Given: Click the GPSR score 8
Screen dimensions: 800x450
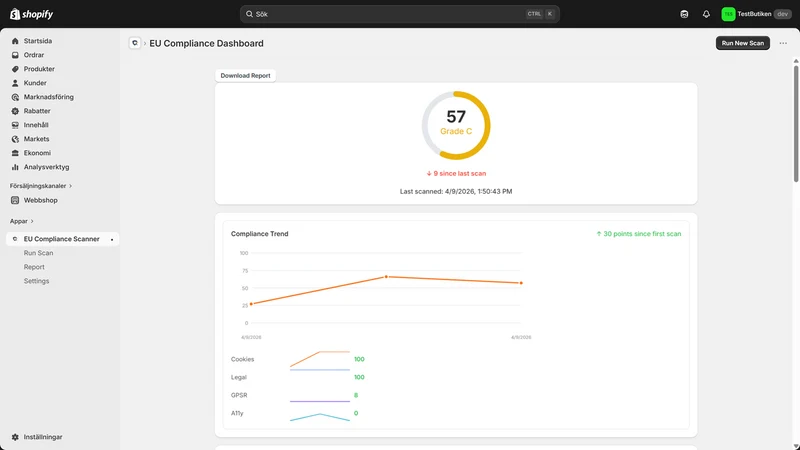Looking at the screenshot, I should [356, 395].
